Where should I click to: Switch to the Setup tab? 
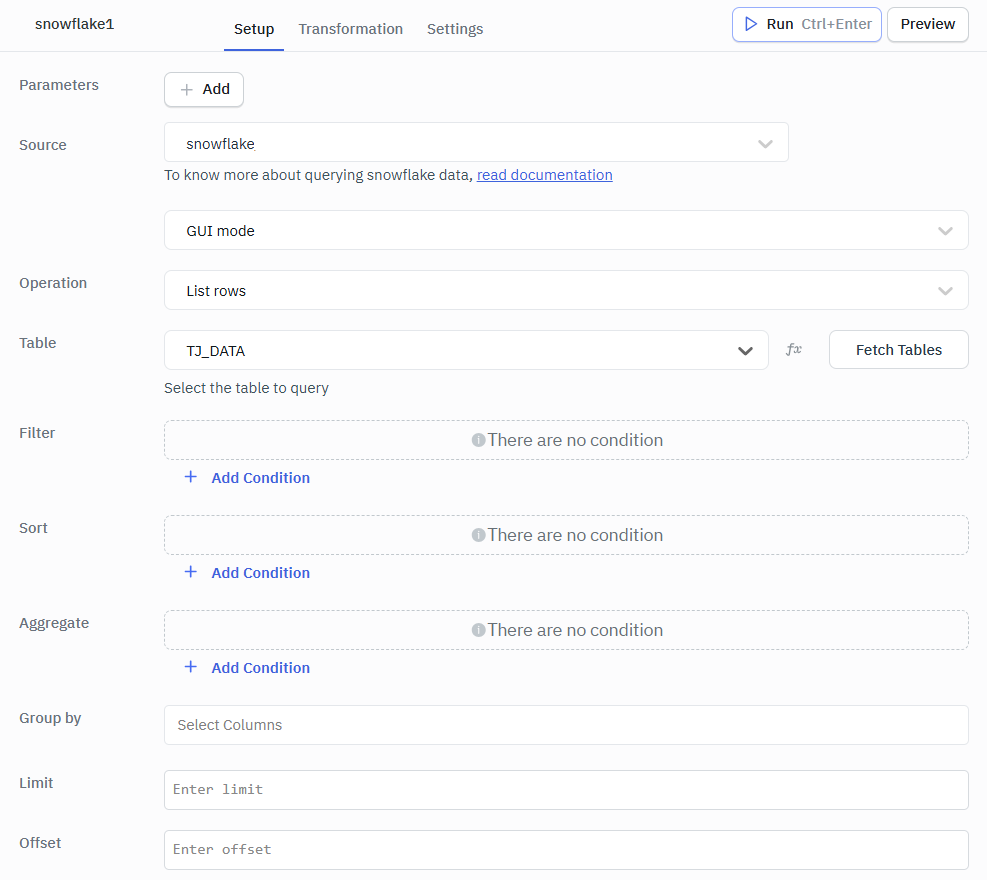pyautogui.click(x=254, y=29)
